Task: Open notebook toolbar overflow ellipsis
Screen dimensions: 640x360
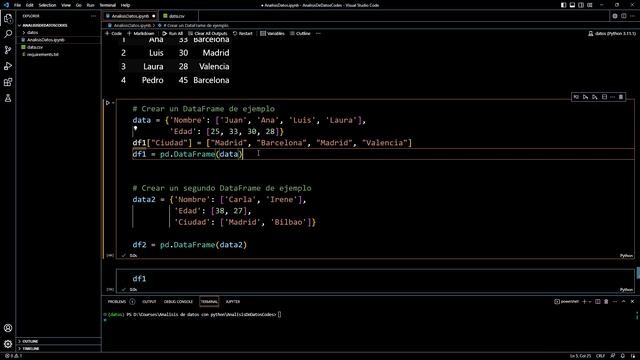Action: (318, 33)
